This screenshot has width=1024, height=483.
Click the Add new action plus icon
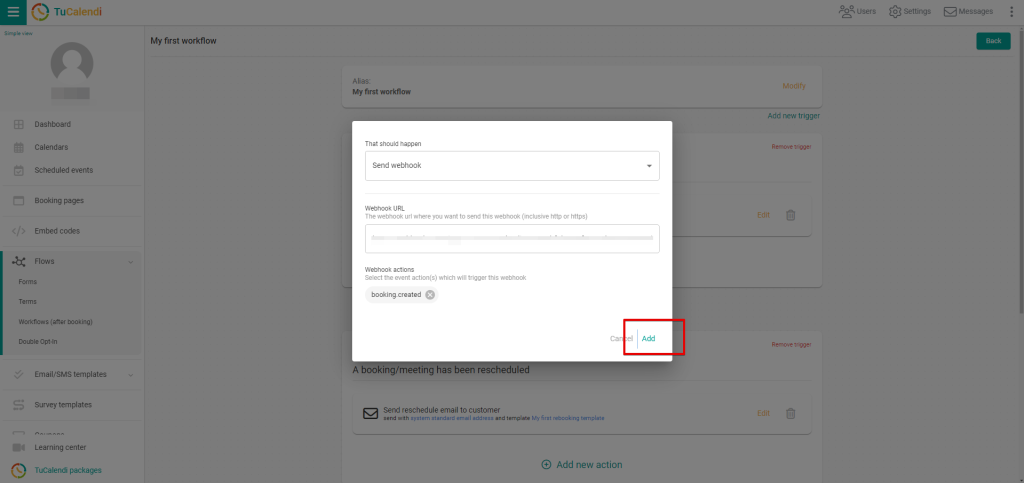pos(546,465)
